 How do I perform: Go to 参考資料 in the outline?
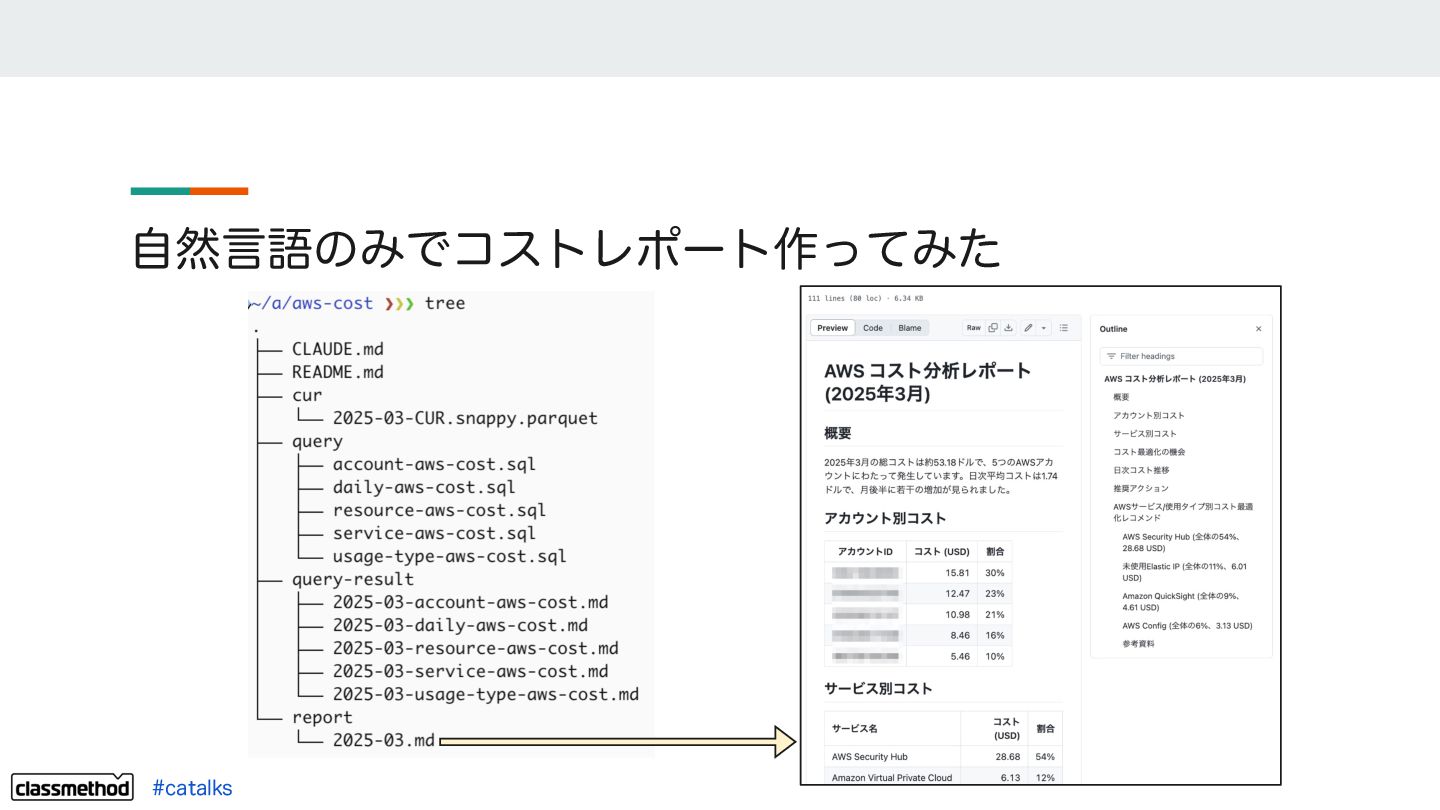pyautogui.click(x=1138, y=644)
